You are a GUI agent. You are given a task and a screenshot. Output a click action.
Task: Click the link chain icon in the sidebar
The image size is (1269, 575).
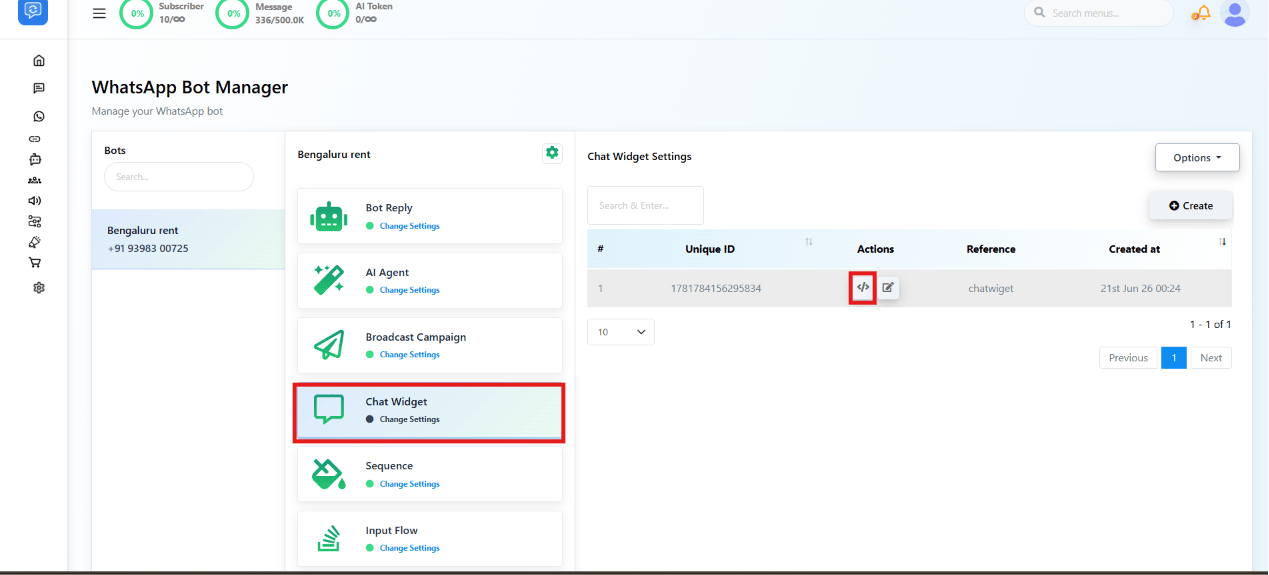pyautogui.click(x=35, y=138)
